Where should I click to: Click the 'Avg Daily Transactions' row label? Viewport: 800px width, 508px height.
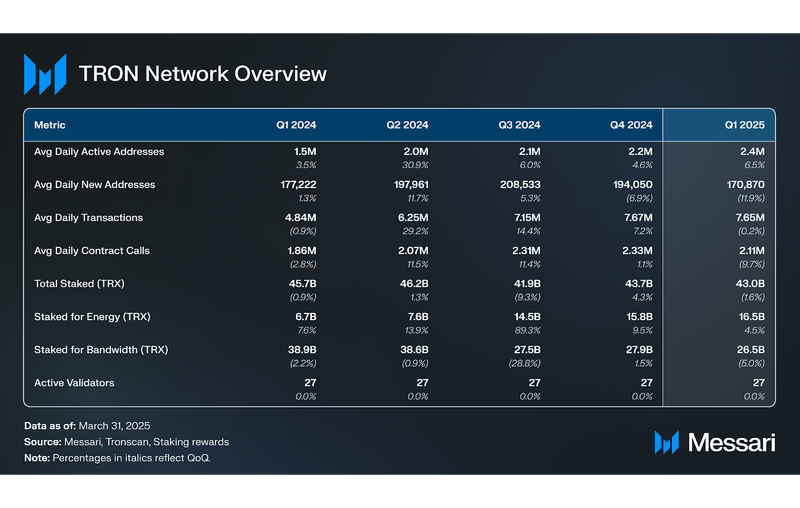coord(88,218)
